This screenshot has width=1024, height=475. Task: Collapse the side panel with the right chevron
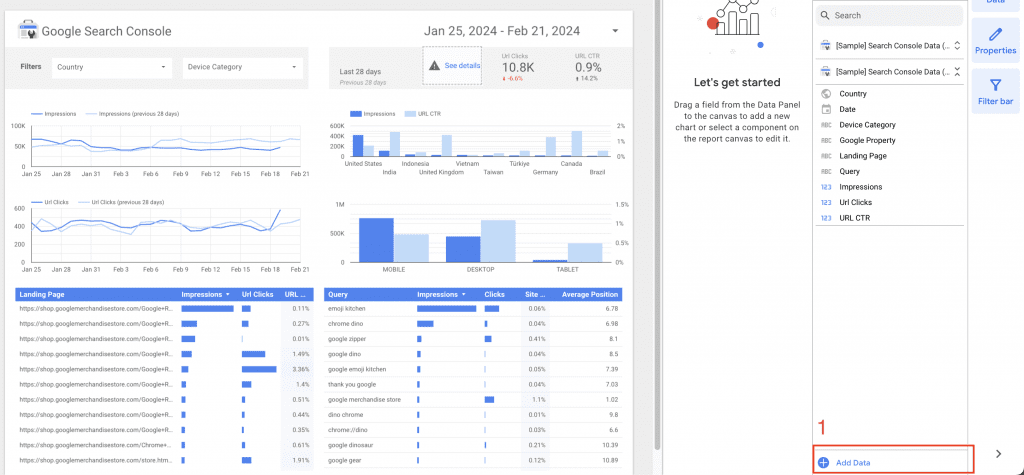point(998,453)
